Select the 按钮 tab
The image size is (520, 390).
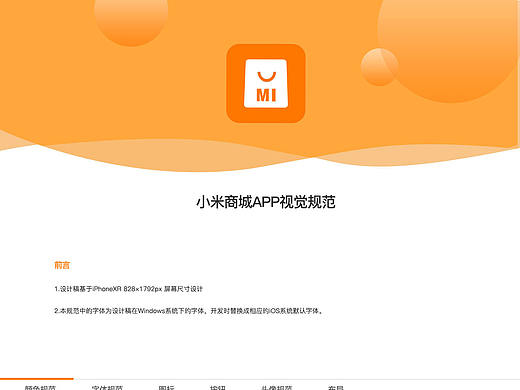click(218, 388)
